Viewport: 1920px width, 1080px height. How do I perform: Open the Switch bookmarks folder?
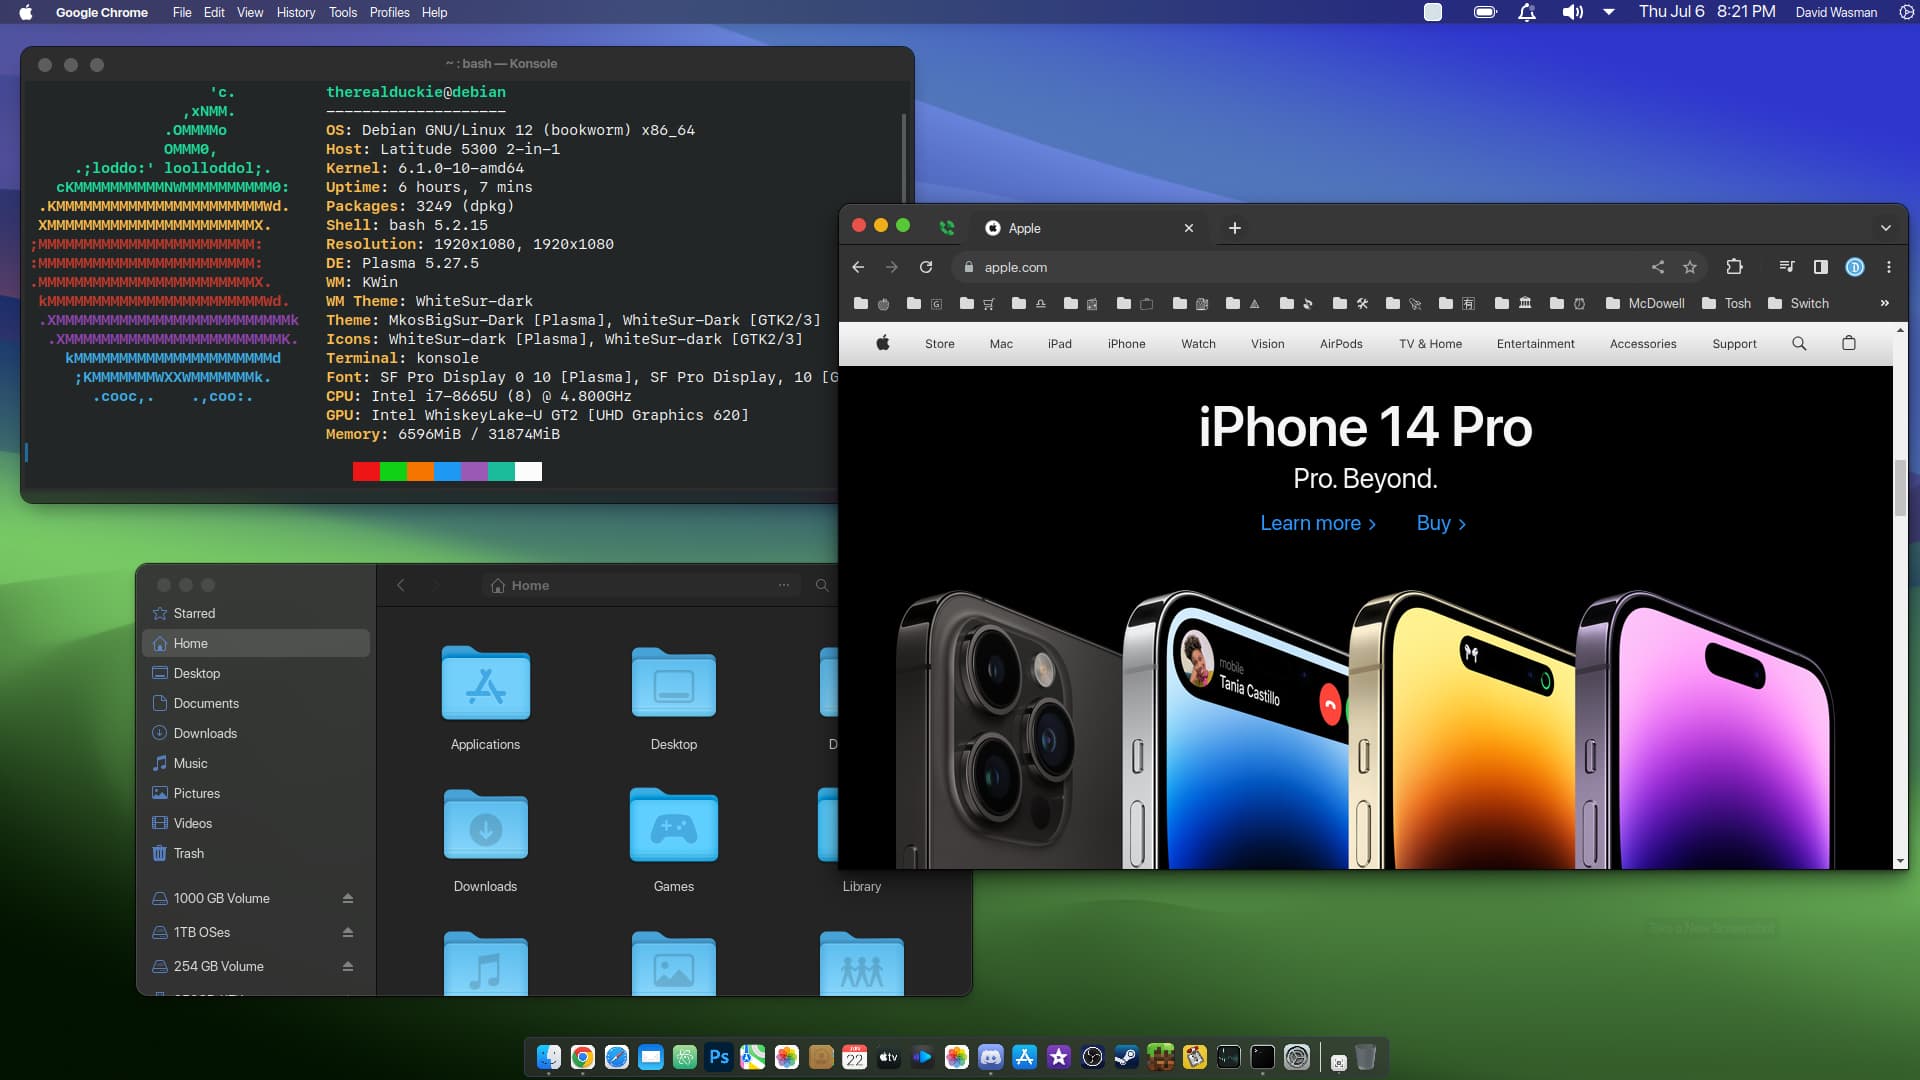pyautogui.click(x=1799, y=303)
